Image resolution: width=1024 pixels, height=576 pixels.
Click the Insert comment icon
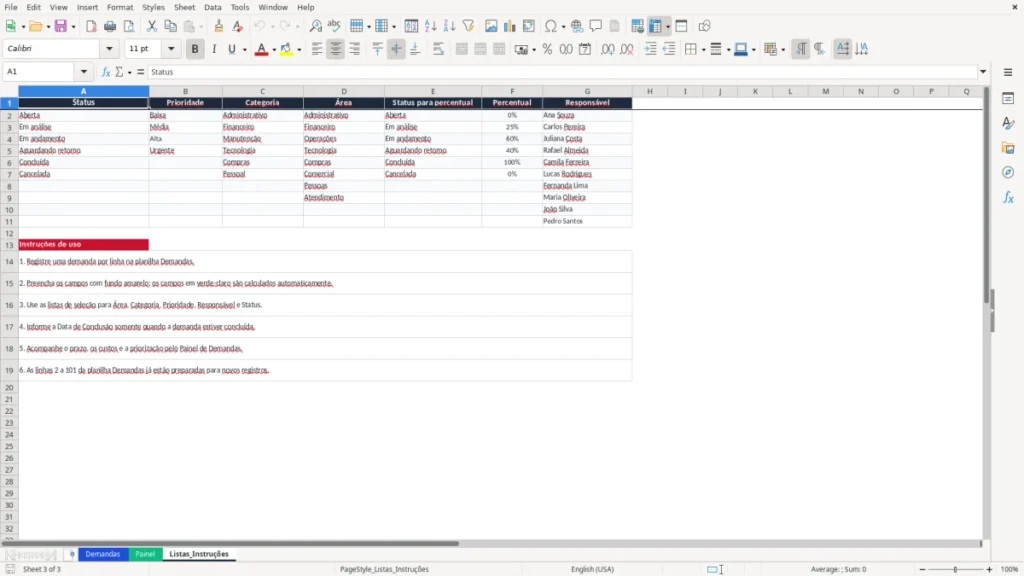[x=596, y=26]
